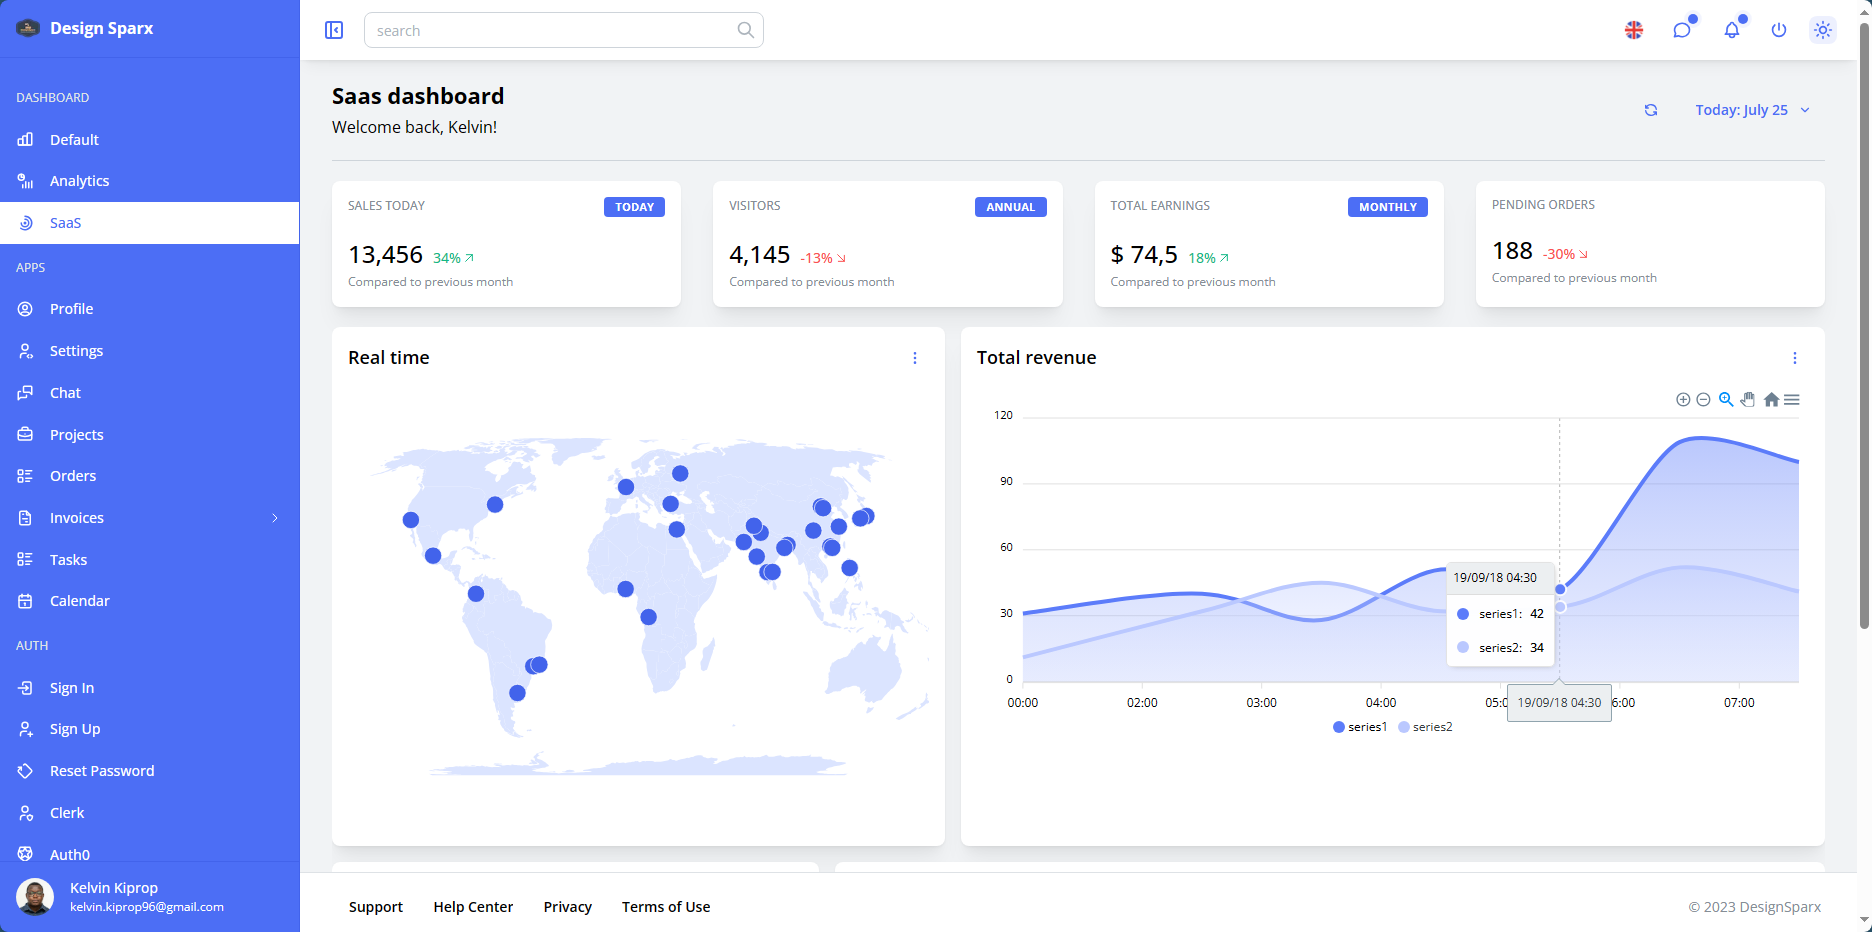The height and width of the screenshot is (932, 1872).
Task: Open the Terms of Use link
Action: tap(666, 907)
